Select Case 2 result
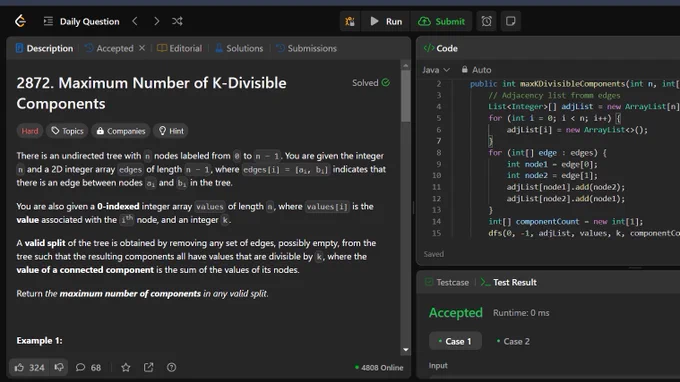Image resolution: width=680 pixels, height=382 pixels. click(513, 341)
